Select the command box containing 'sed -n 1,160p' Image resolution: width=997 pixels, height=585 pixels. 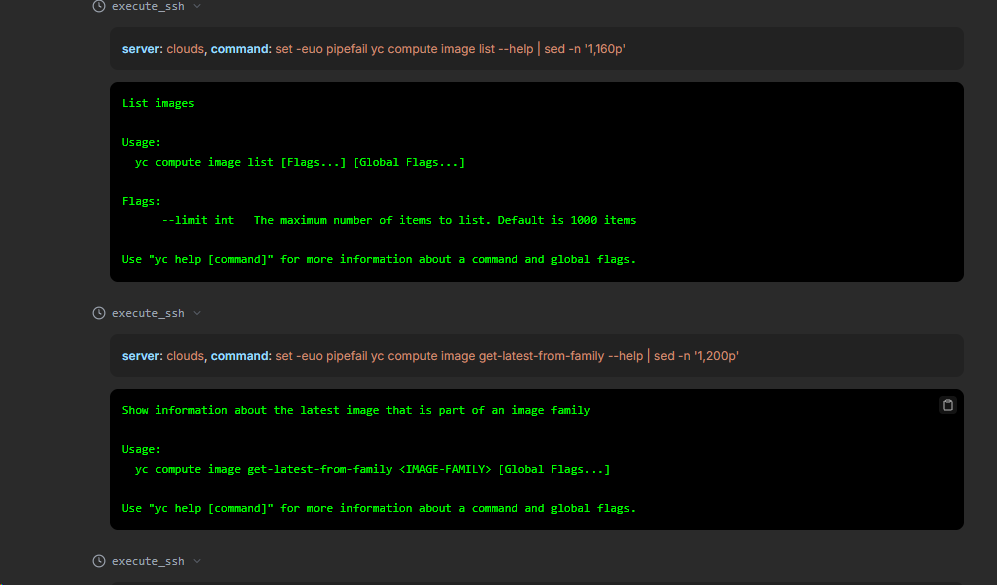click(537, 49)
